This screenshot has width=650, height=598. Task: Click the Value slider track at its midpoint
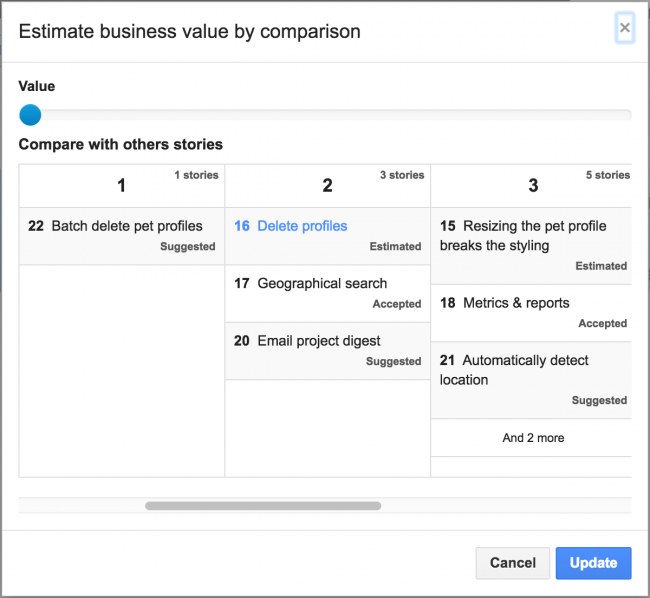click(325, 115)
